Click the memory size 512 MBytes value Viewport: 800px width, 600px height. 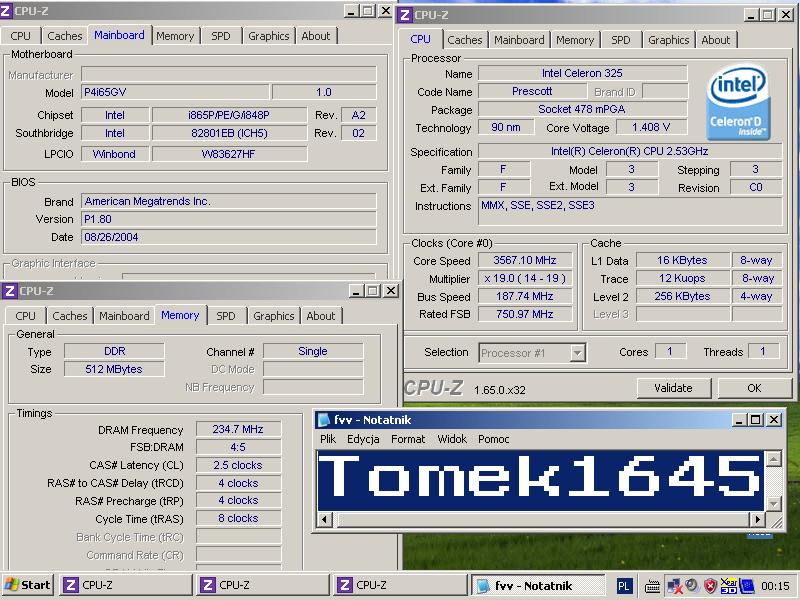point(114,369)
